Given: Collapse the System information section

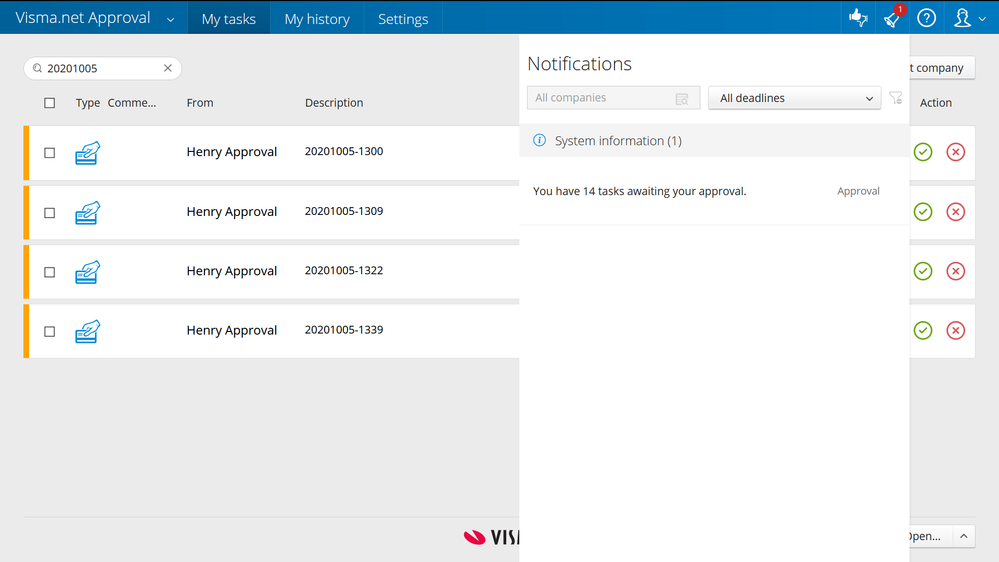Looking at the screenshot, I should point(618,141).
